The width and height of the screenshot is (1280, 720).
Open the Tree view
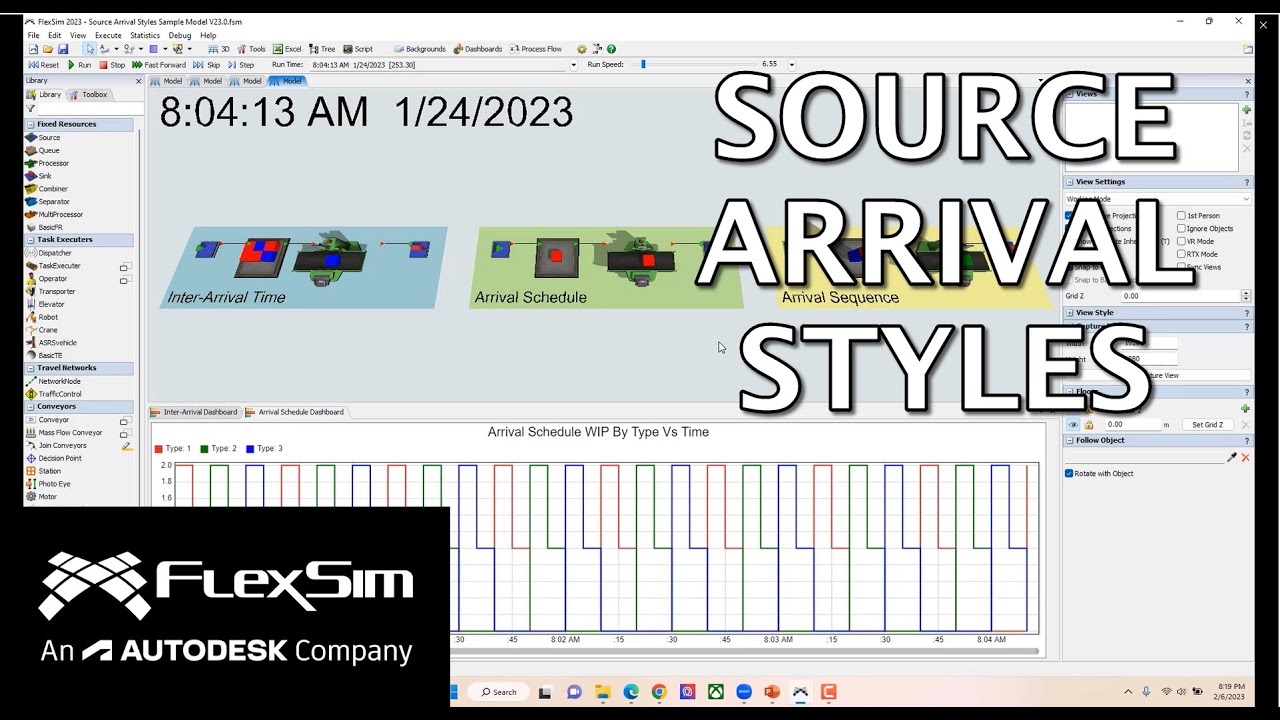pyautogui.click(x=322, y=49)
